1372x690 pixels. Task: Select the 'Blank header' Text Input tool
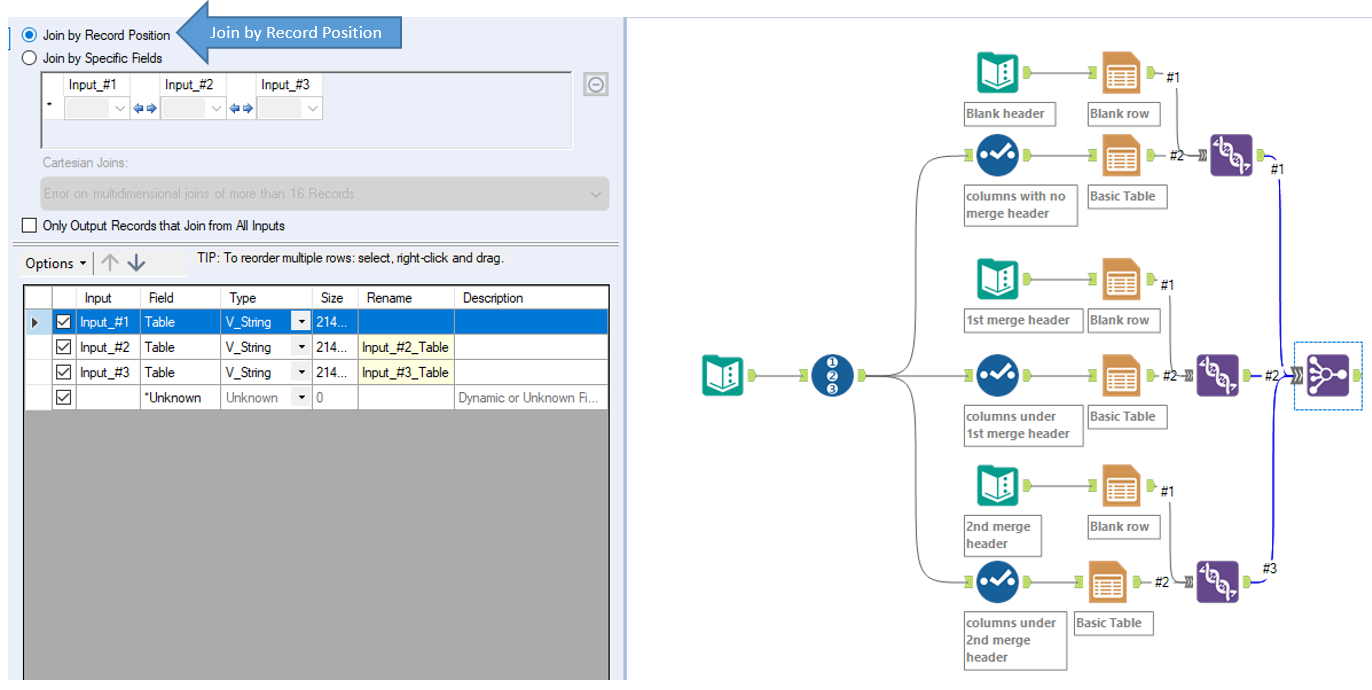[997, 72]
